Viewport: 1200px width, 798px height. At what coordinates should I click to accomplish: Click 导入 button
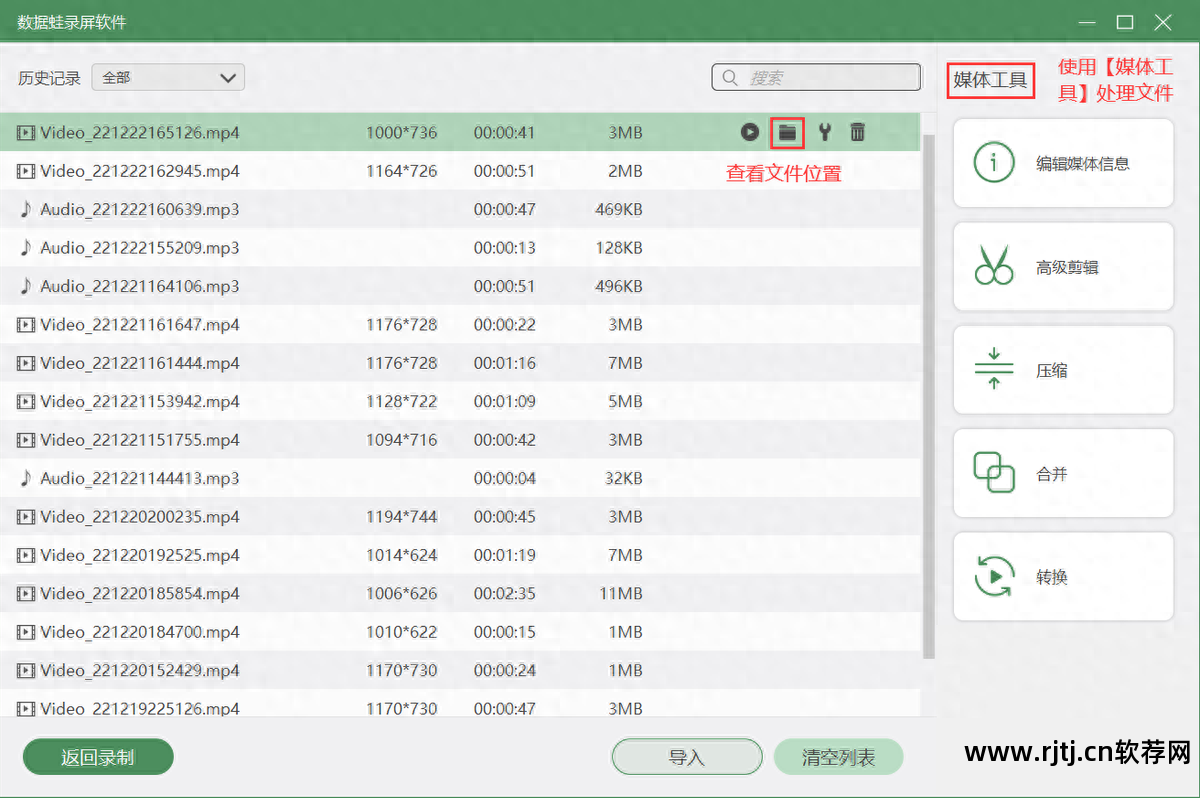point(687,757)
